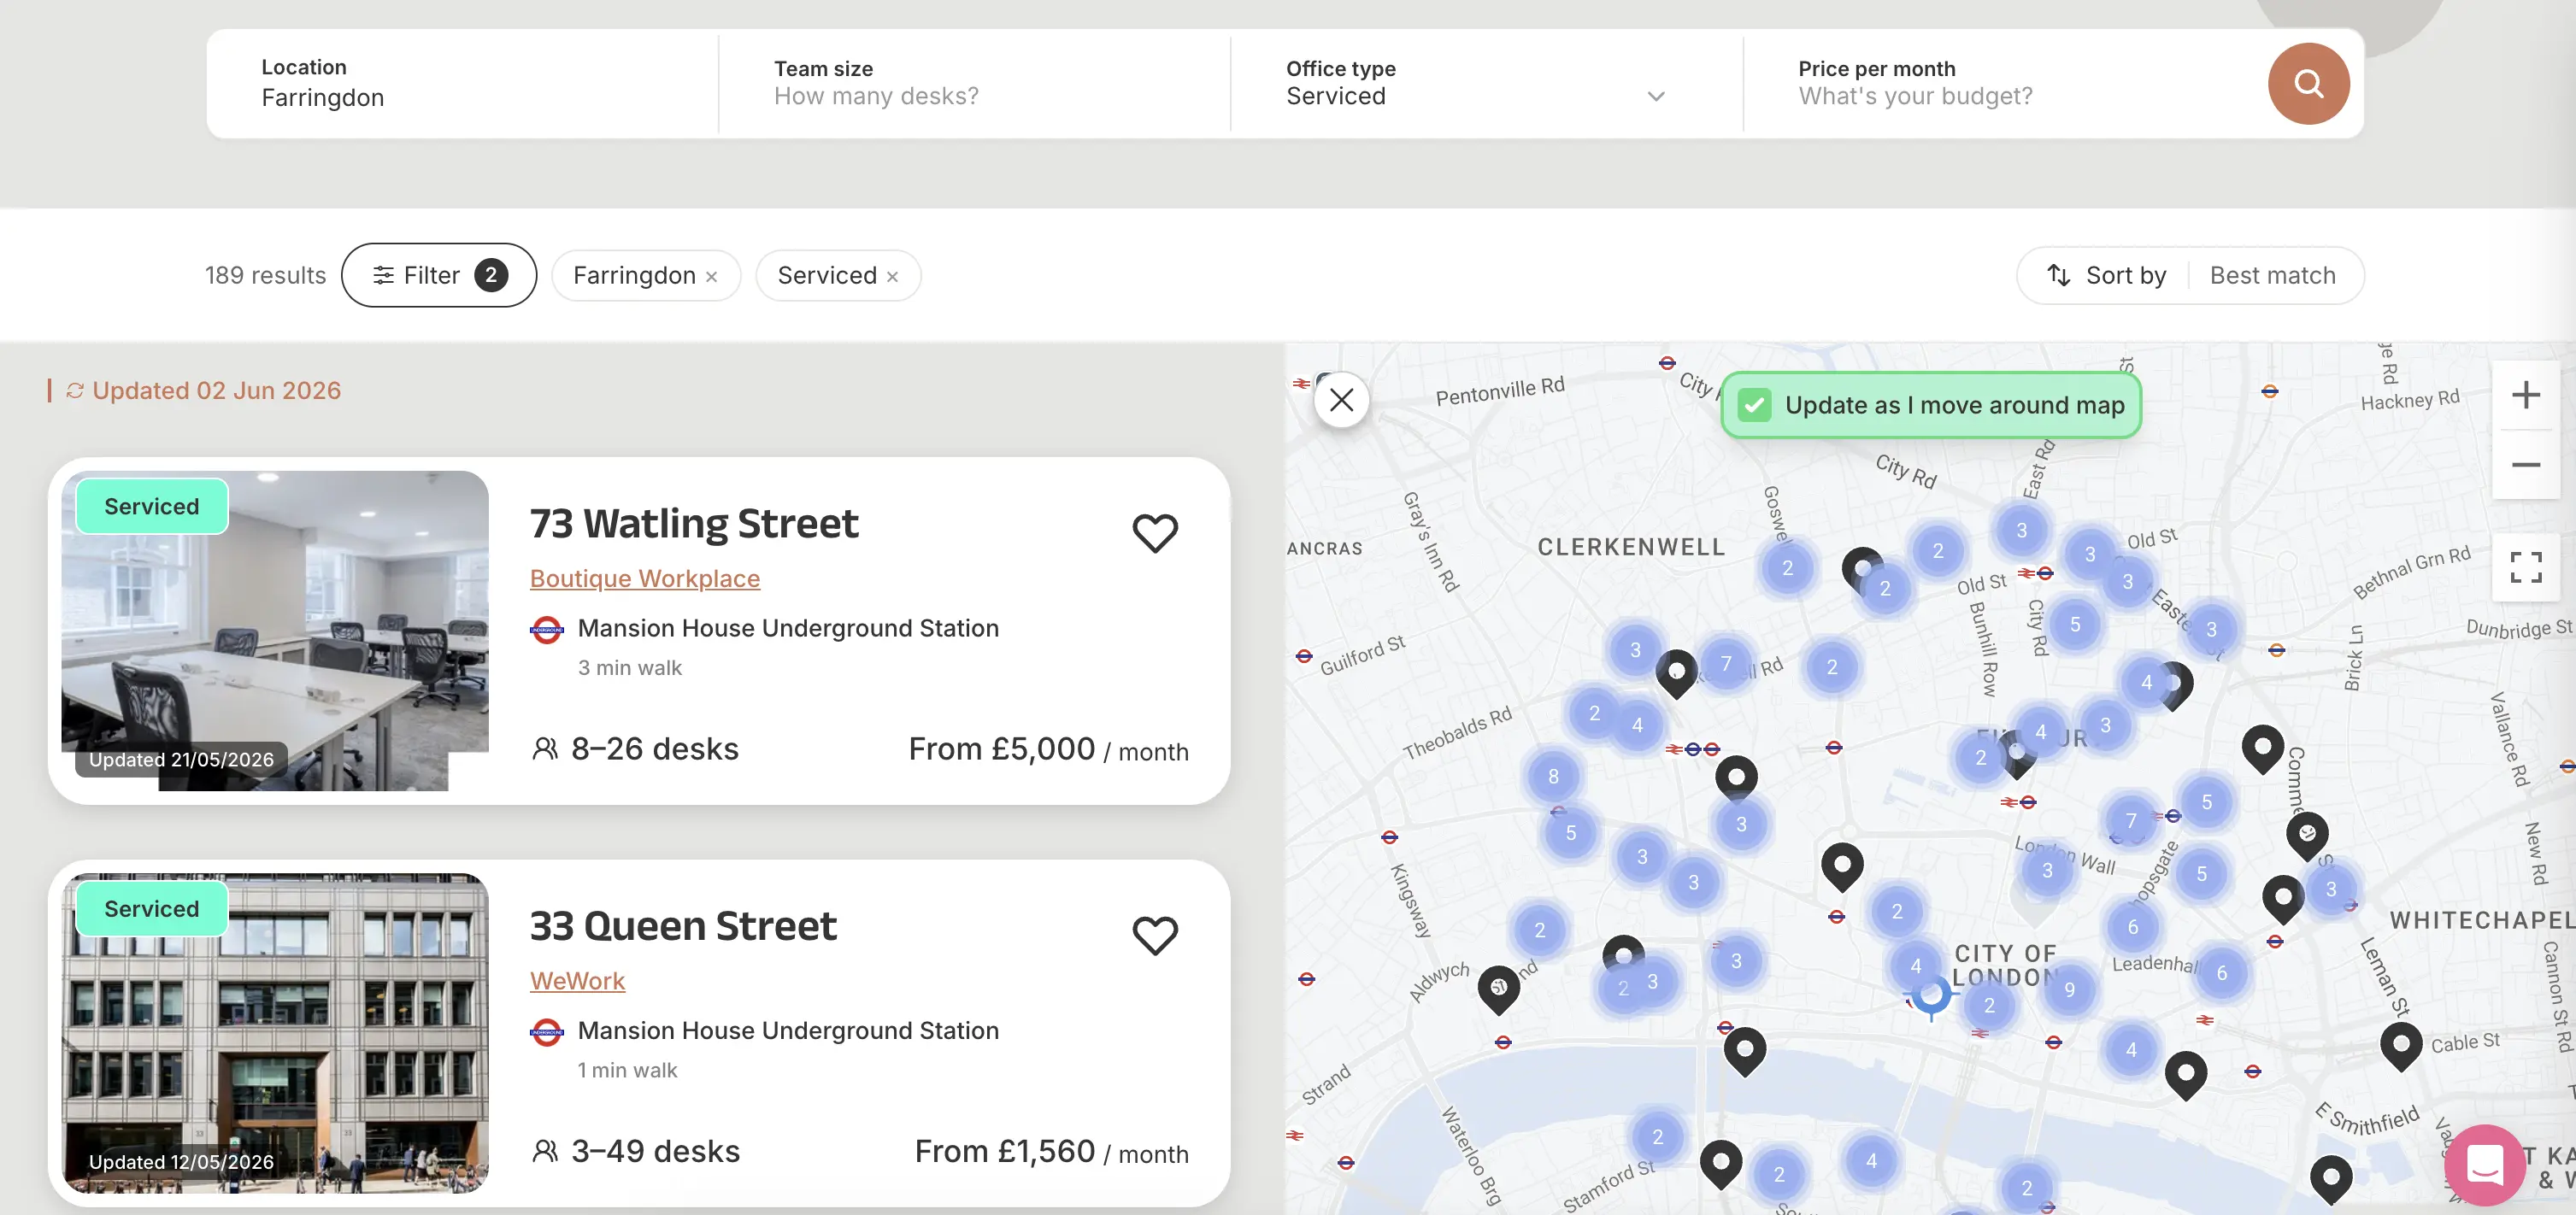Click the Serviced badge on 73 Watling Street
2576x1215 pixels.
tap(152, 506)
